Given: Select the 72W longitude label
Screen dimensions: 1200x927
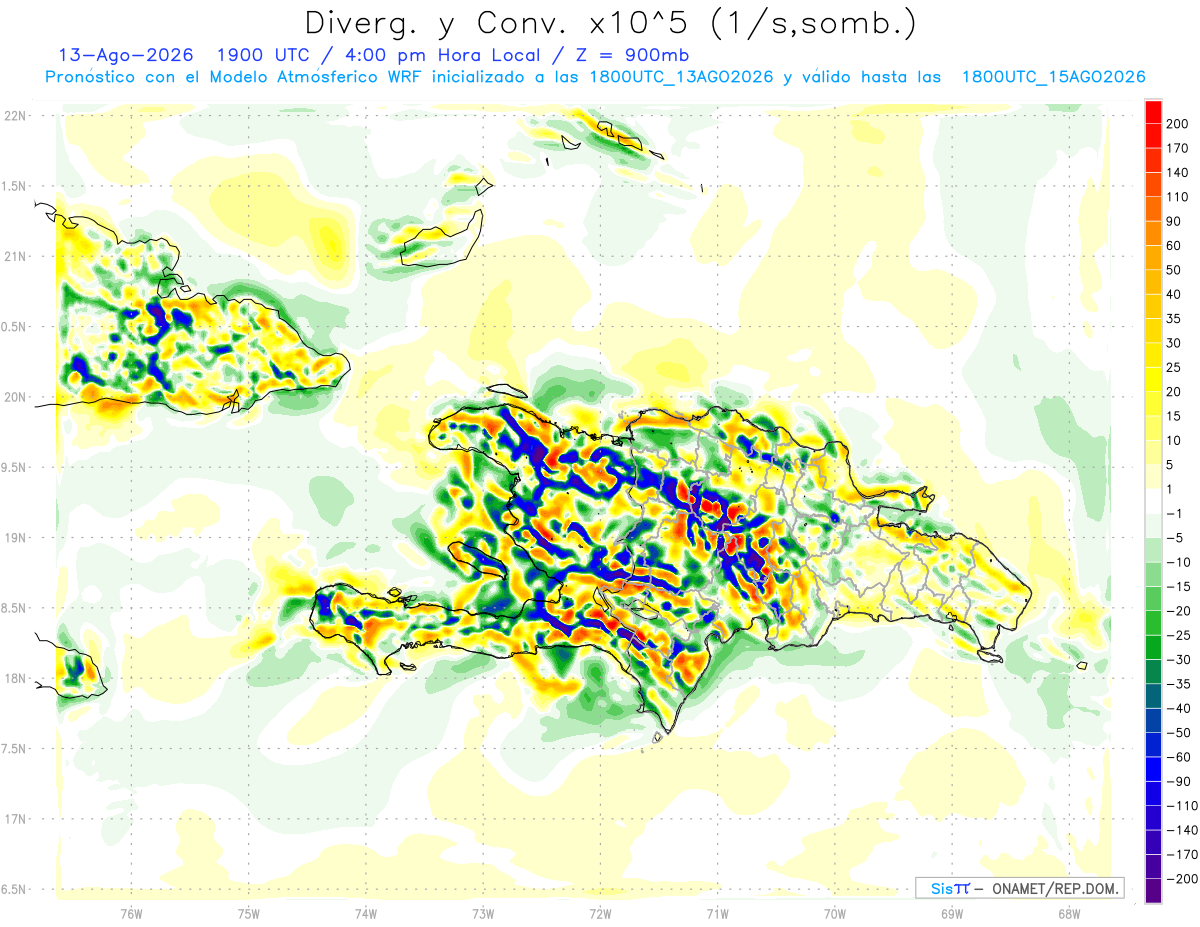Looking at the screenshot, I should [600, 913].
